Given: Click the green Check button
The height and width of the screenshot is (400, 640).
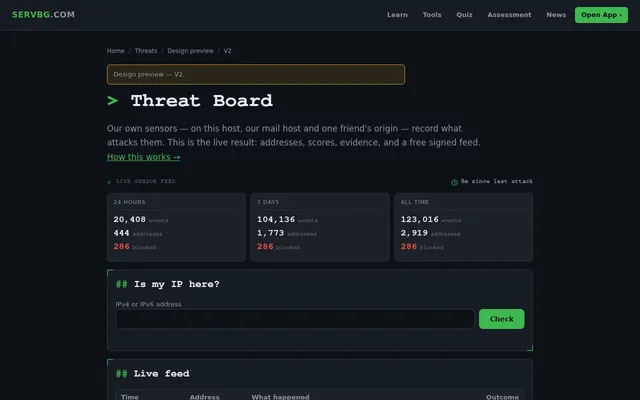Looking at the screenshot, I should coord(502,319).
